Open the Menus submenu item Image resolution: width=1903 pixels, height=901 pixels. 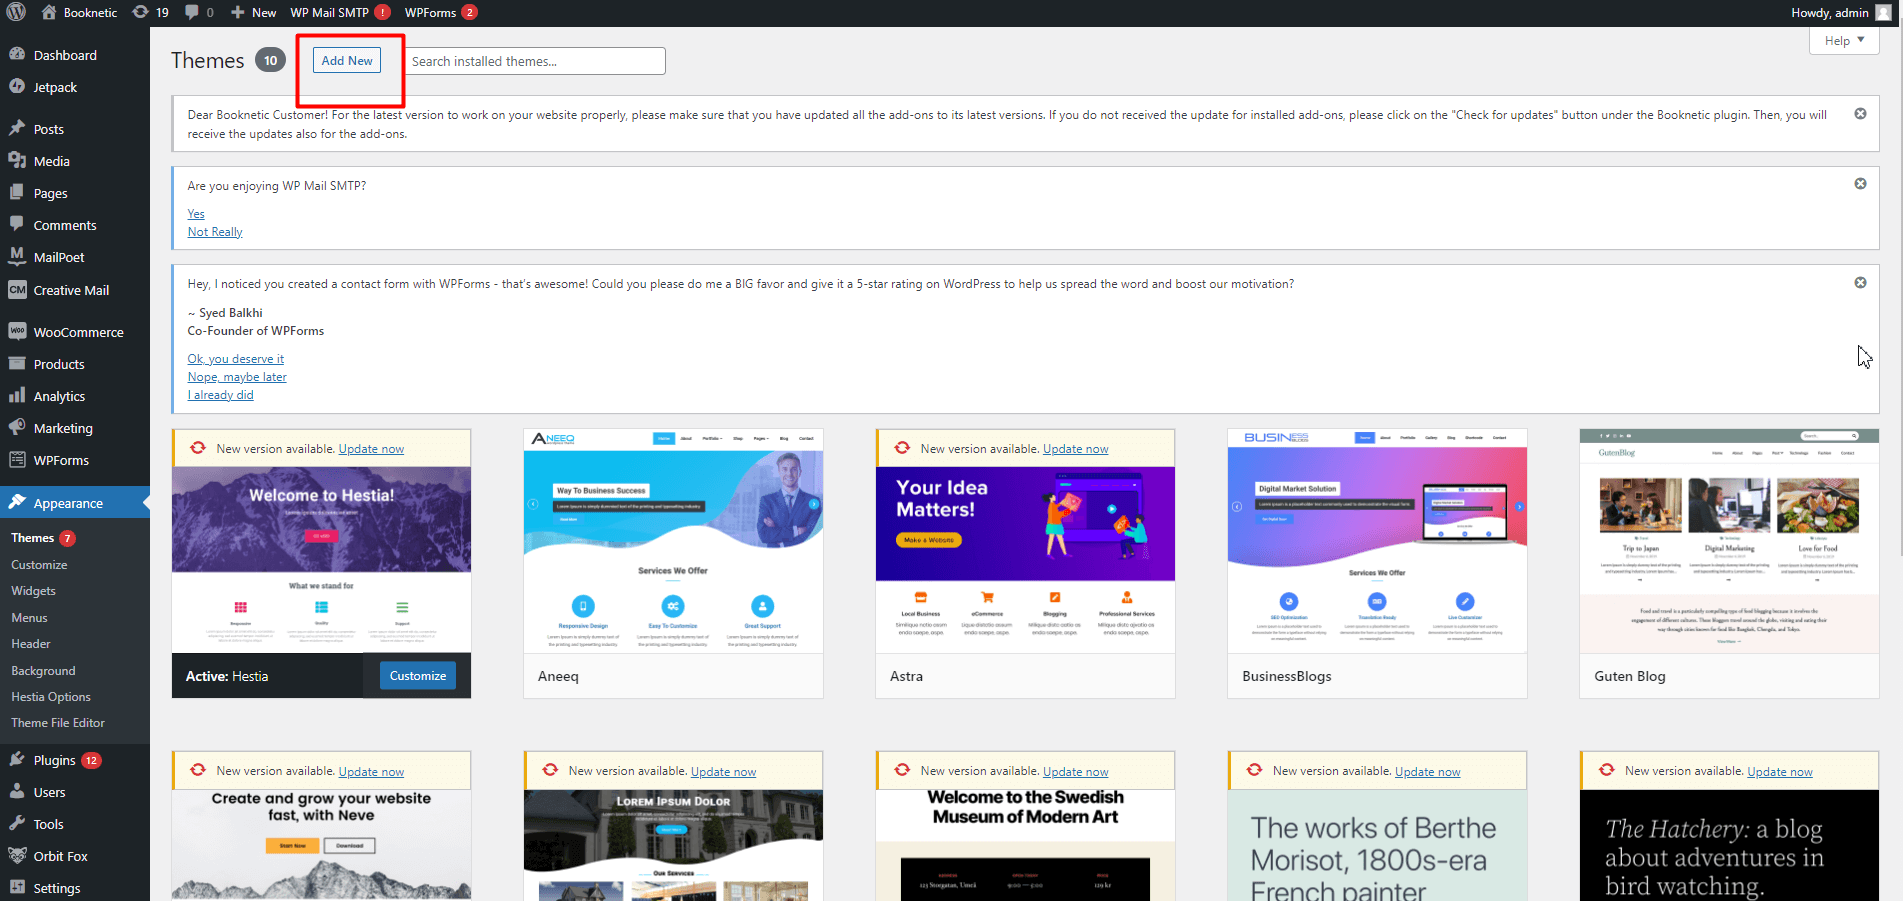(29, 618)
